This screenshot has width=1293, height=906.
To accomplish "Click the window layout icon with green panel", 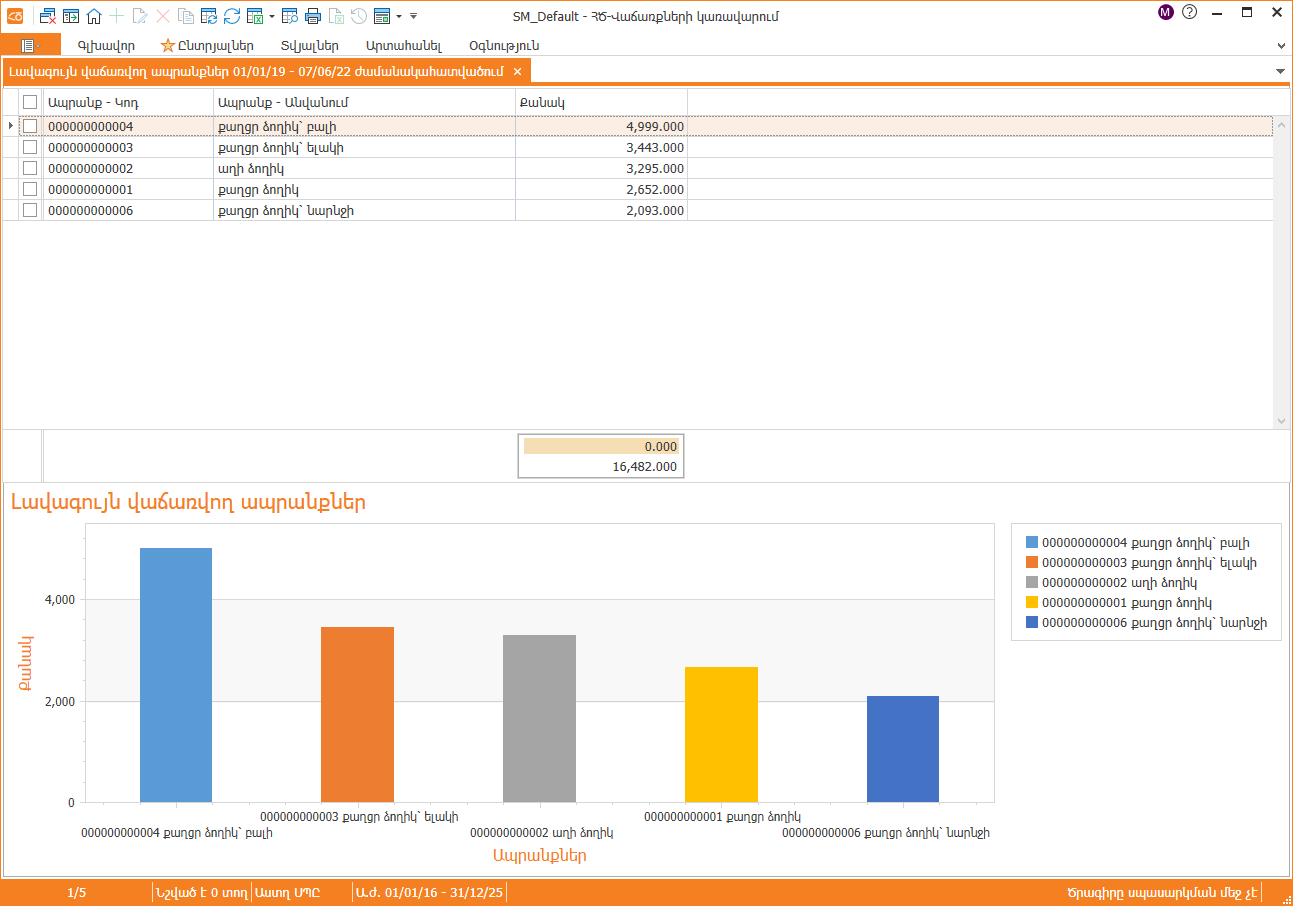I will (382, 16).
